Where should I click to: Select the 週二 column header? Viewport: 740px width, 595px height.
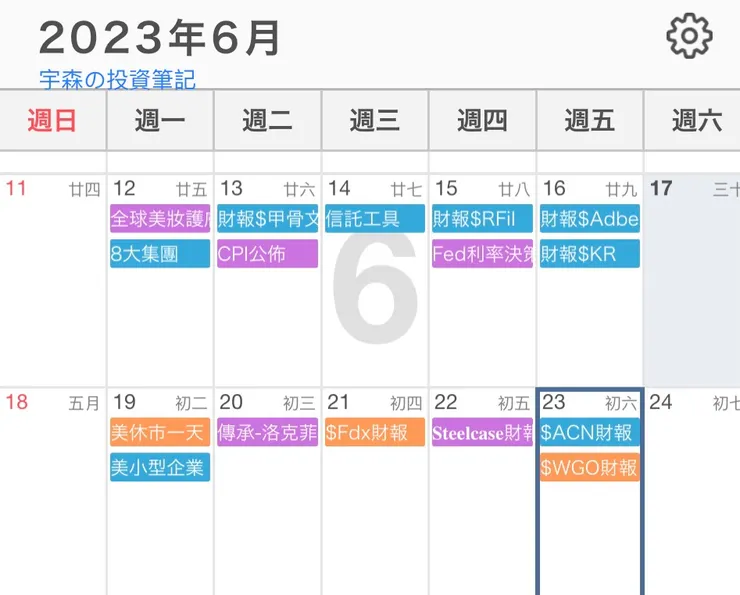tap(267, 120)
